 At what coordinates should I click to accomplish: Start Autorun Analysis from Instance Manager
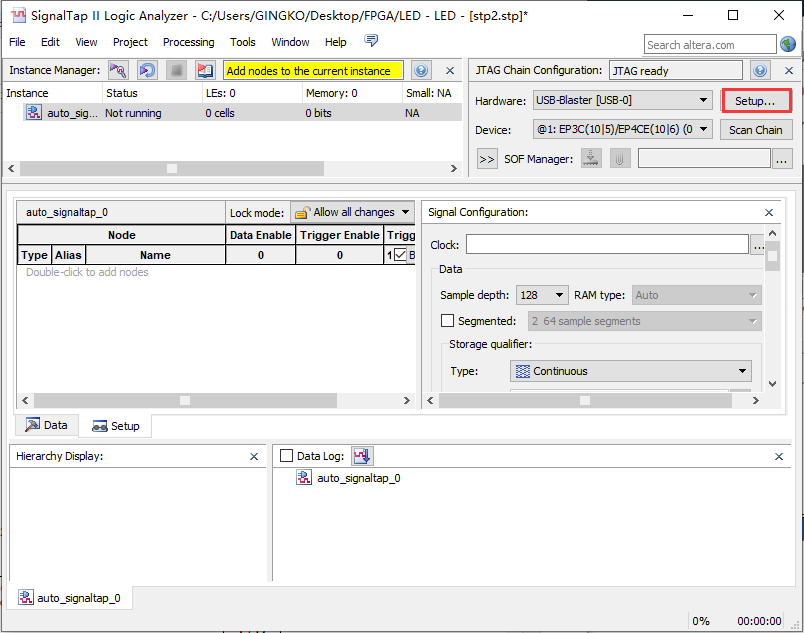pyautogui.click(x=147, y=71)
